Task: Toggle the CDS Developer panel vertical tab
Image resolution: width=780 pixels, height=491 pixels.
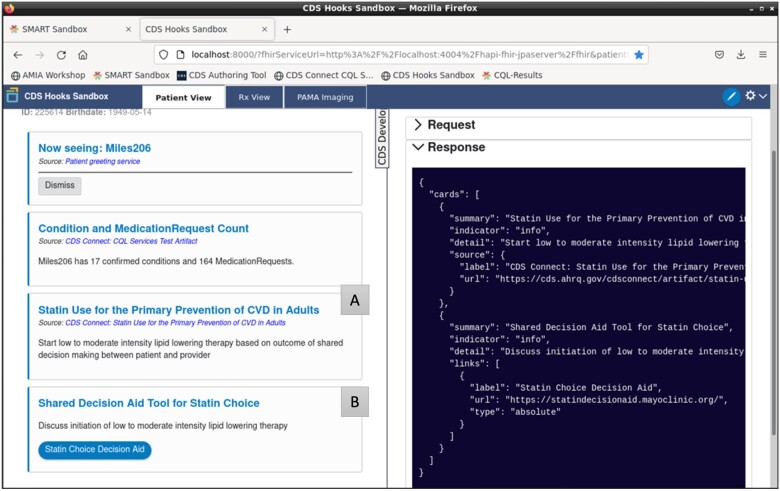Action: [x=382, y=138]
